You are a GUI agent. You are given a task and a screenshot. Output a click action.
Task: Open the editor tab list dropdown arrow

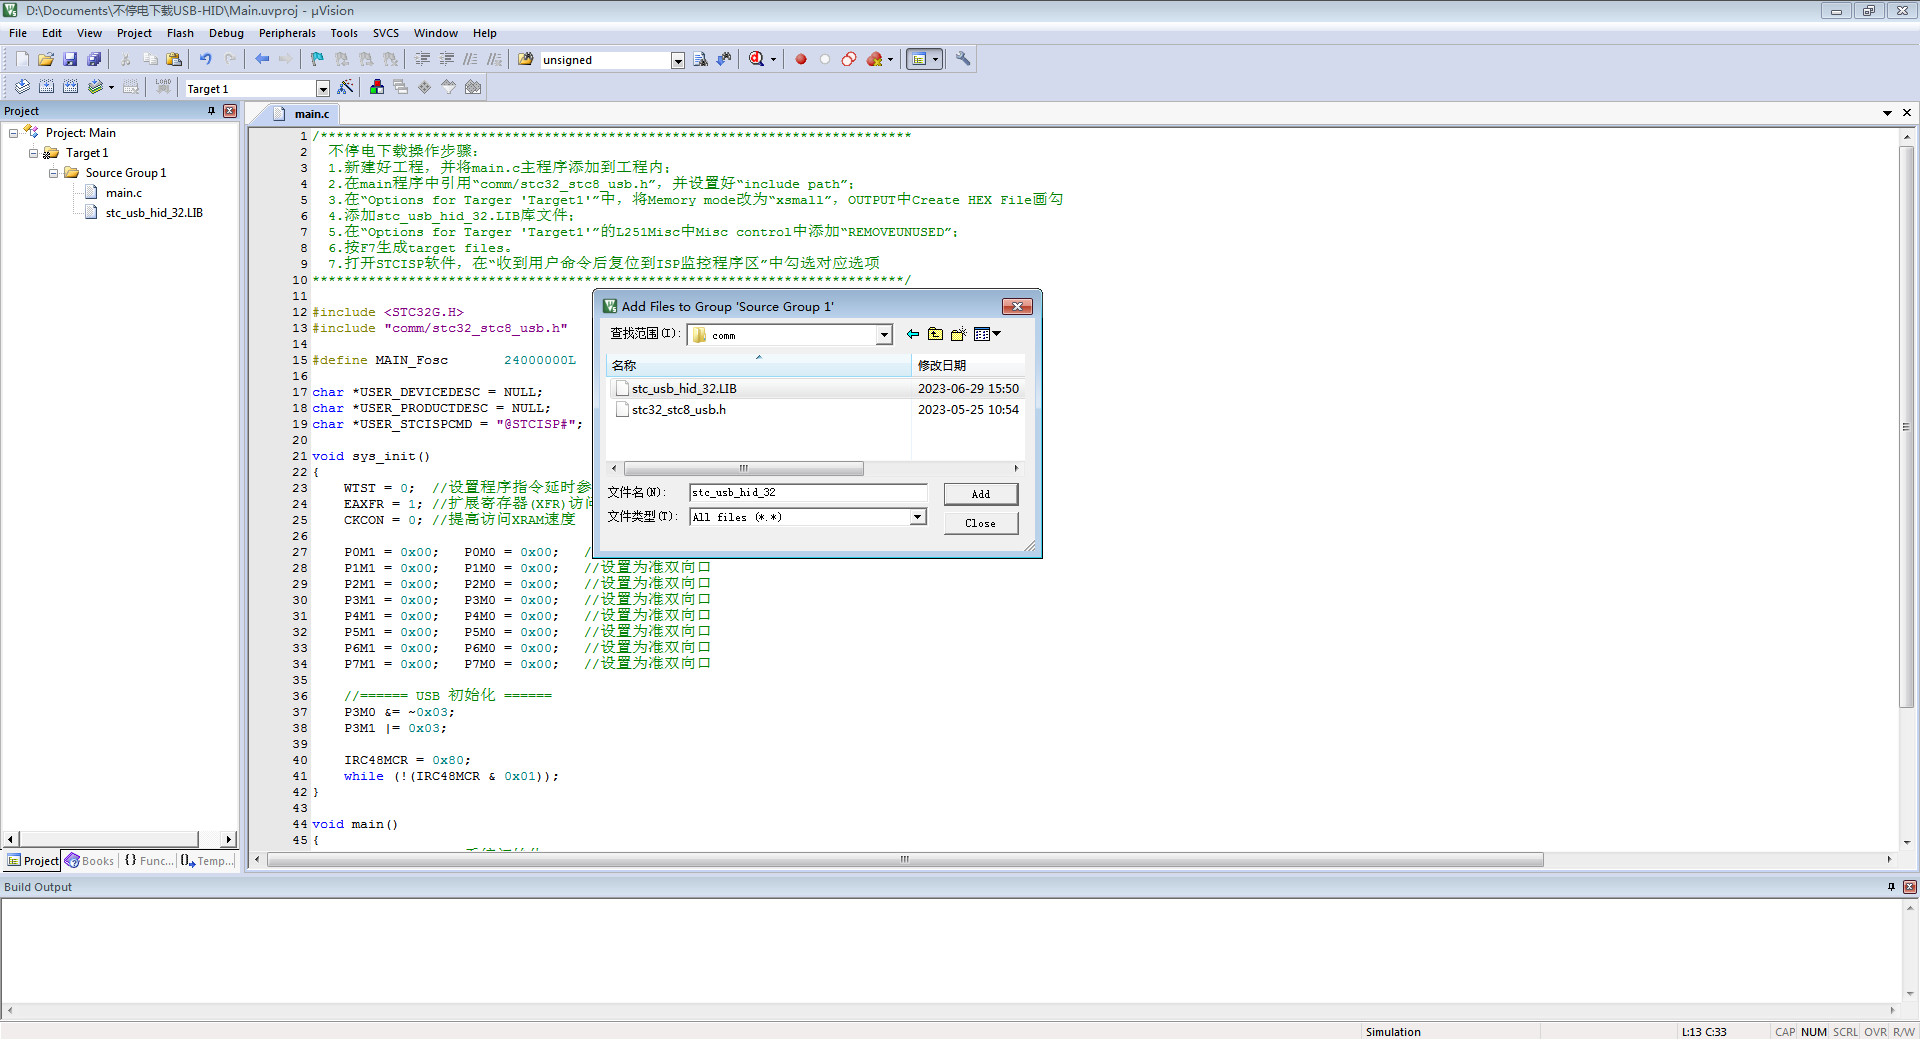[1887, 113]
